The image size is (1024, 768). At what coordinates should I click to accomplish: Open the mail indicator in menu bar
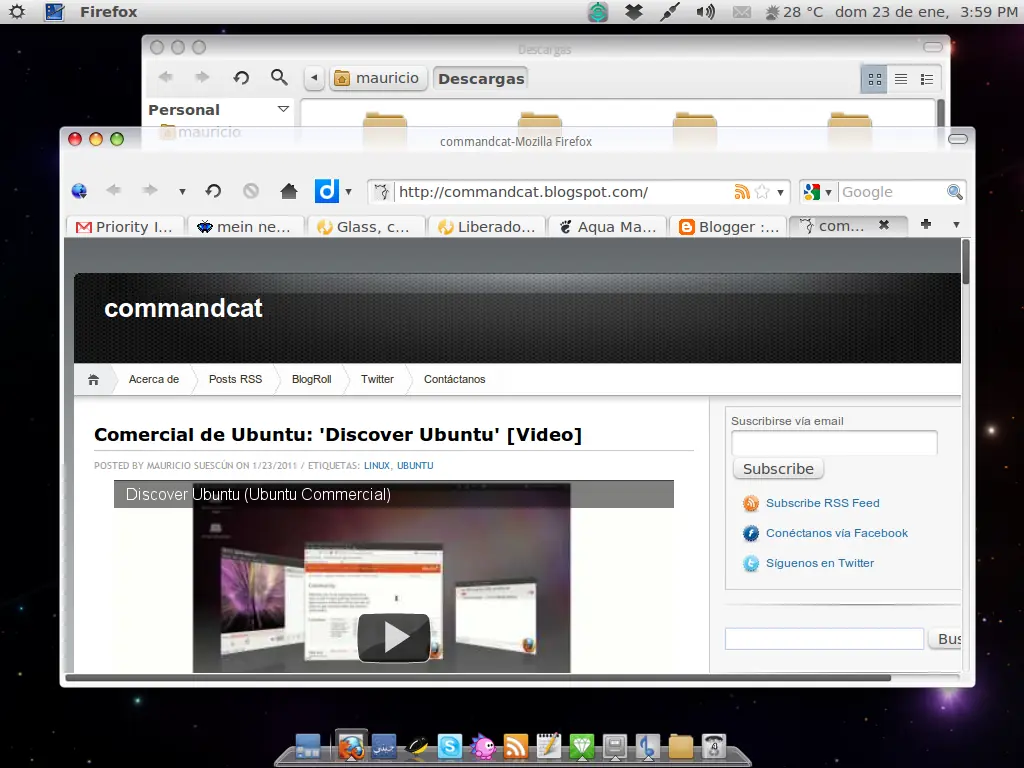pos(741,12)
